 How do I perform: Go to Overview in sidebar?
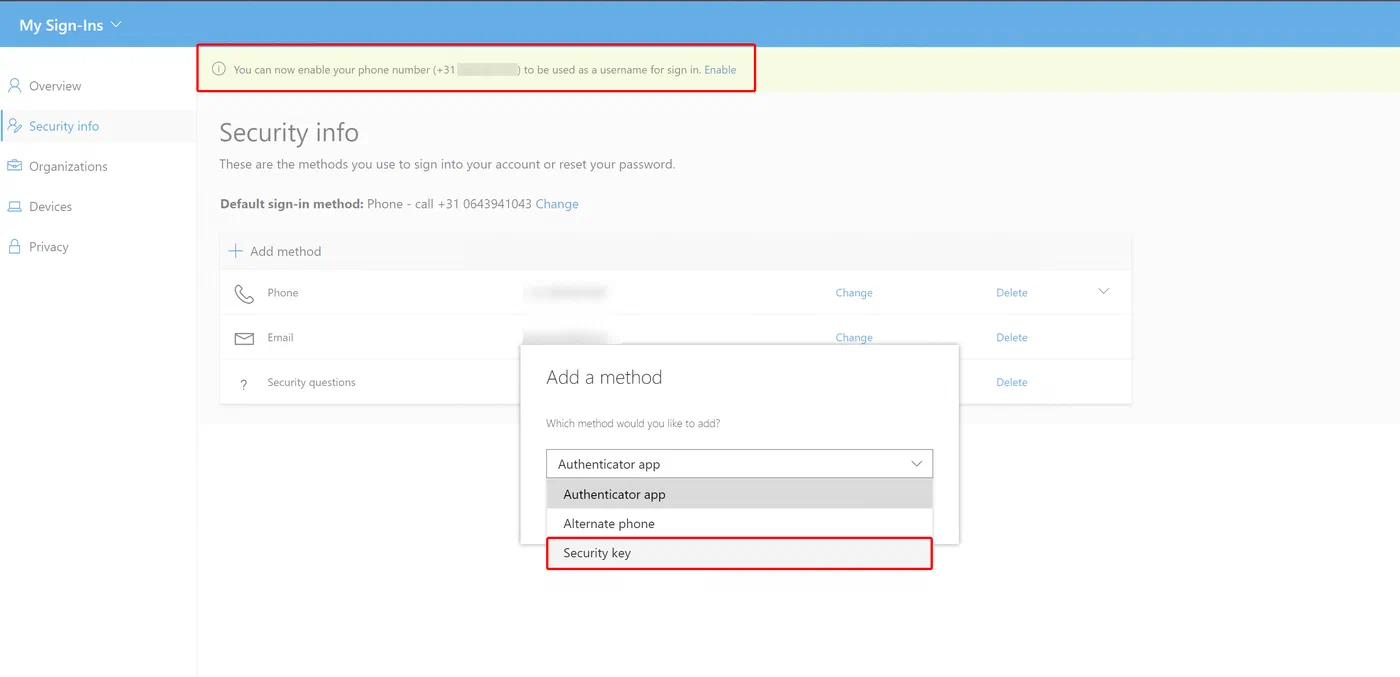55,86
